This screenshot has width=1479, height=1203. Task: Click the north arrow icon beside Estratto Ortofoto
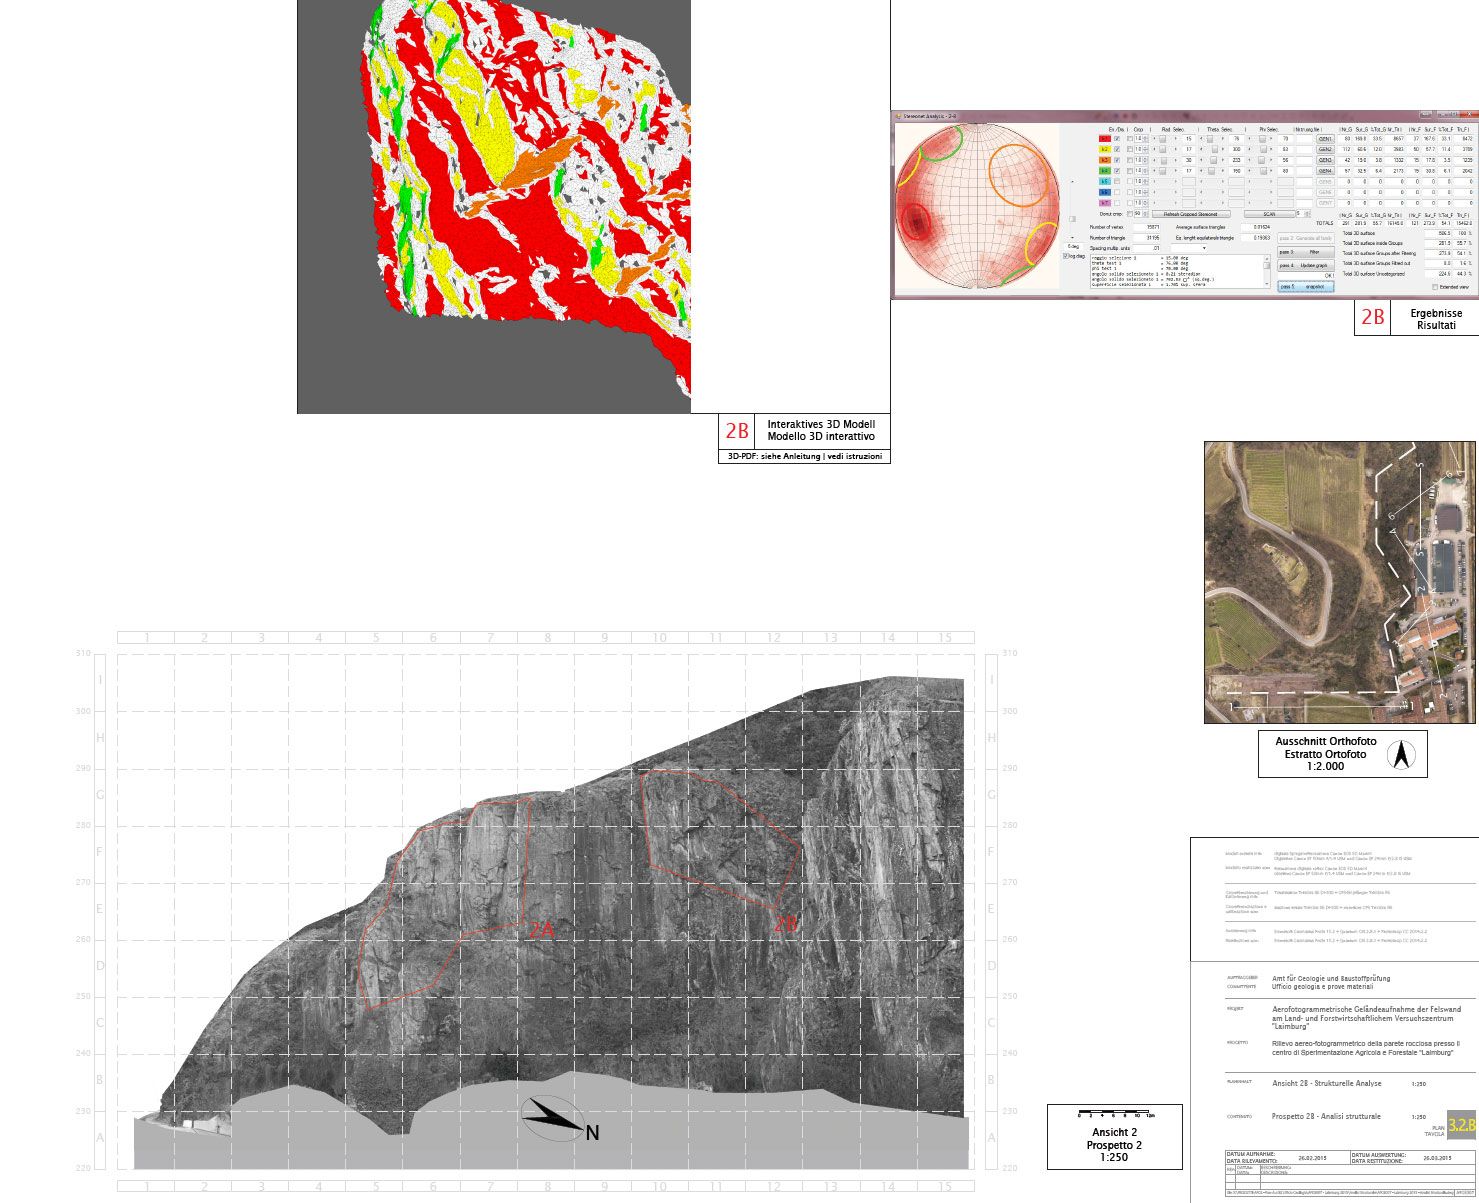click(x=1401, y=755)
